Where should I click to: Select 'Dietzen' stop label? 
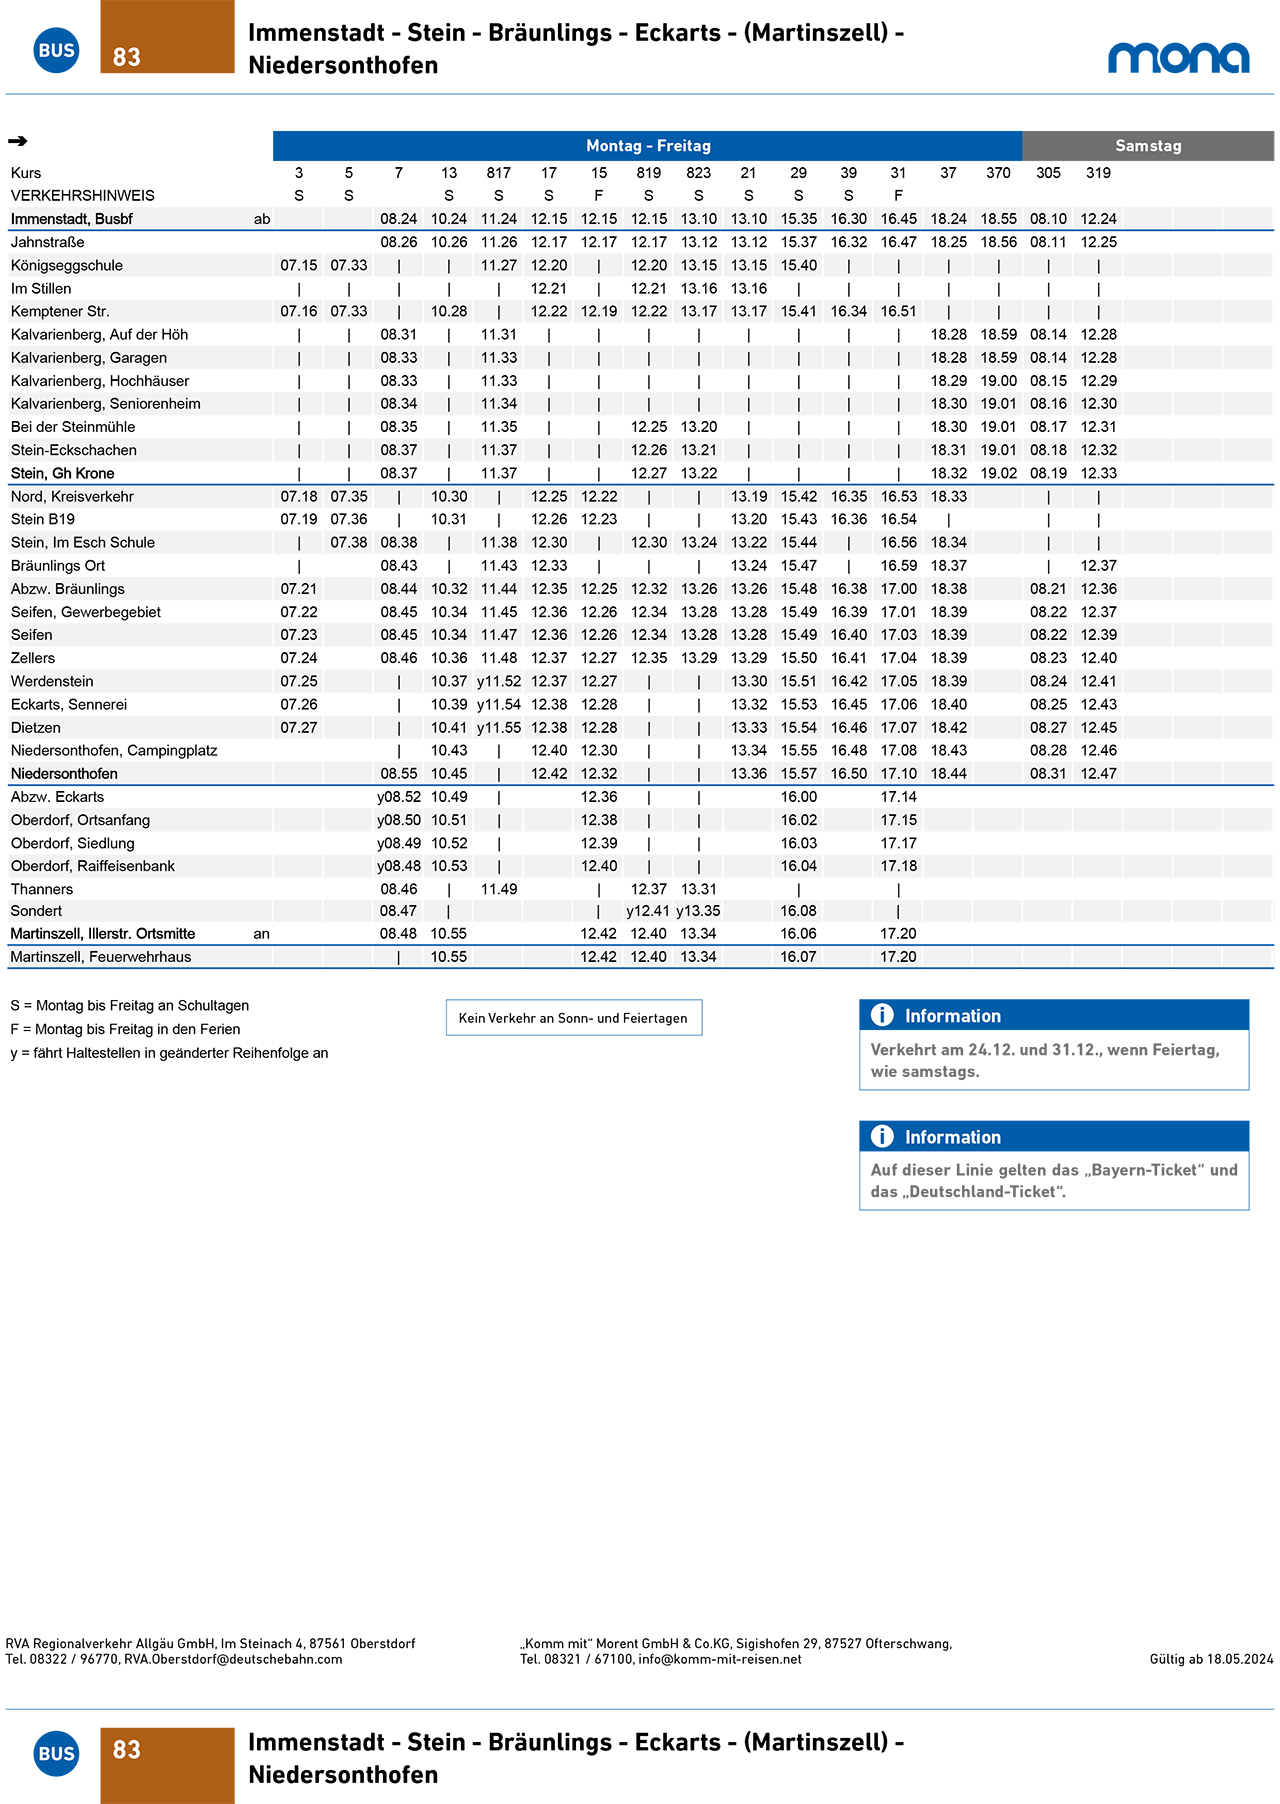pyautogui.click(x=36, y=727)
